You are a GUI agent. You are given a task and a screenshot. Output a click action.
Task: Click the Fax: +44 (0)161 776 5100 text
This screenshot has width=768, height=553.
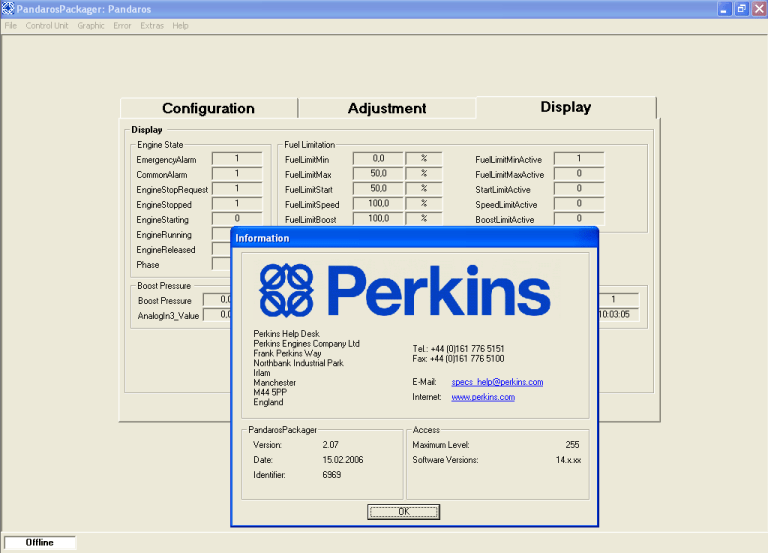(x=458, y=359)
